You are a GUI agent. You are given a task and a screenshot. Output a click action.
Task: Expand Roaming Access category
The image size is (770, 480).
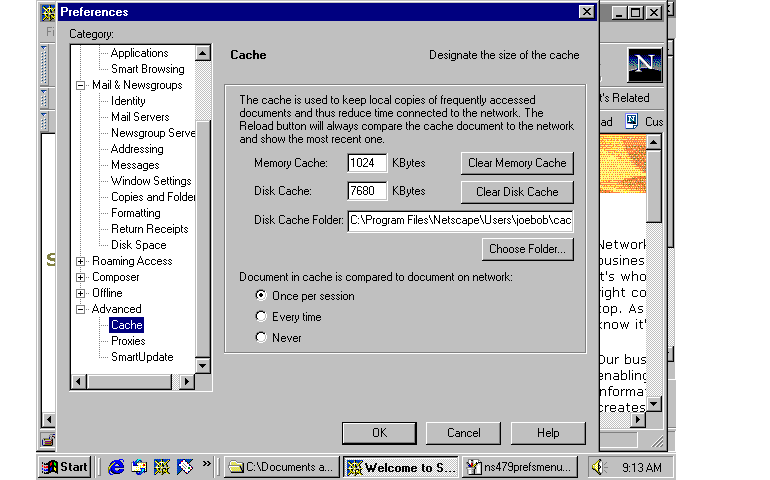(81, 261)
